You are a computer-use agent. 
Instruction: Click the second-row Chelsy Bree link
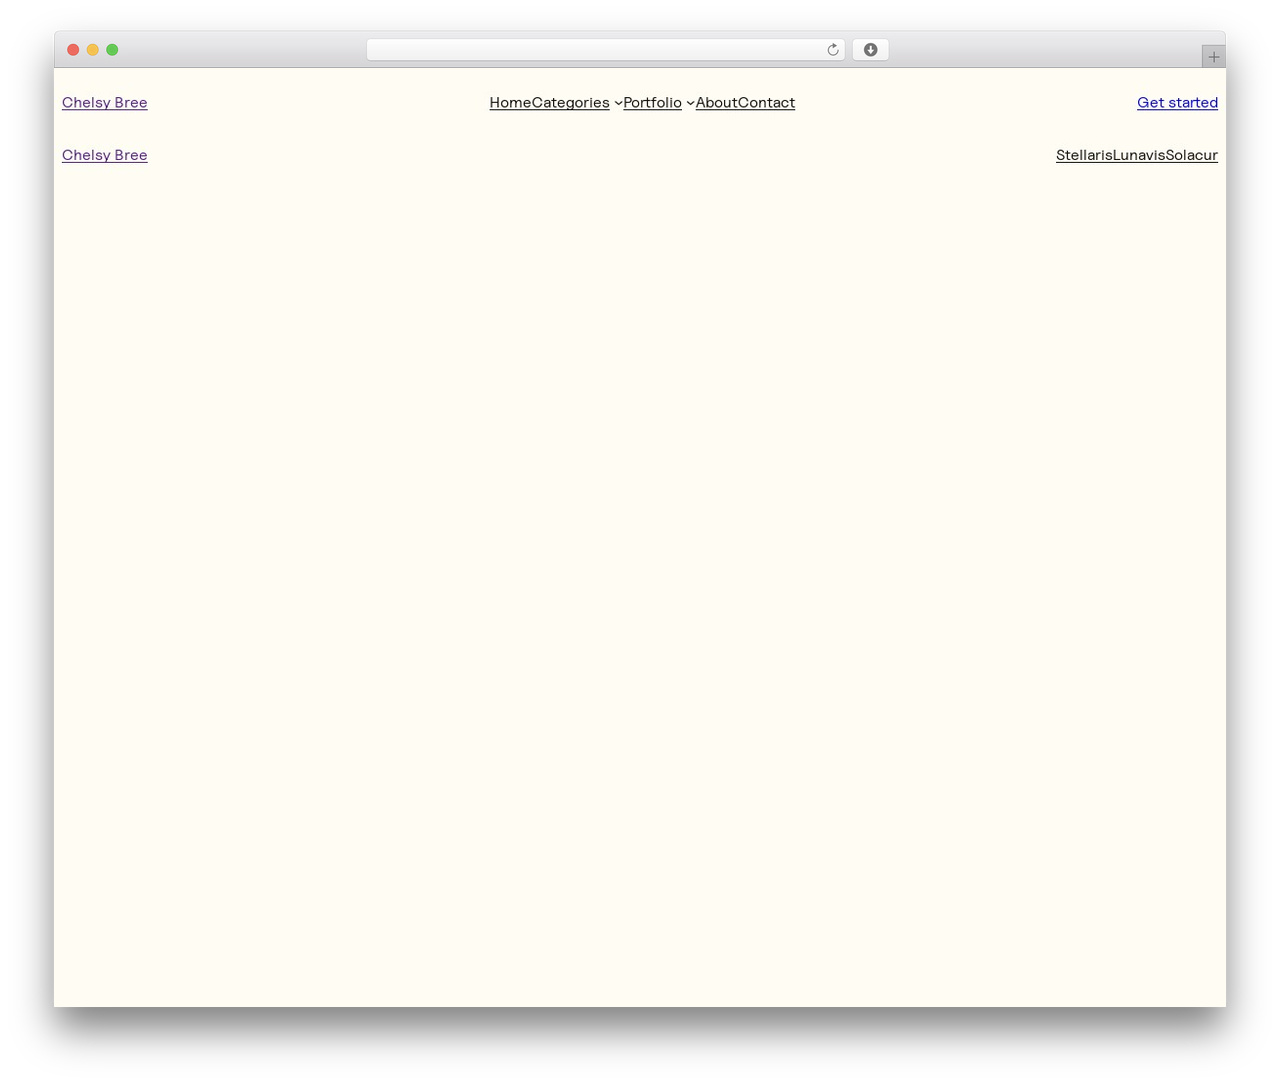105,155
